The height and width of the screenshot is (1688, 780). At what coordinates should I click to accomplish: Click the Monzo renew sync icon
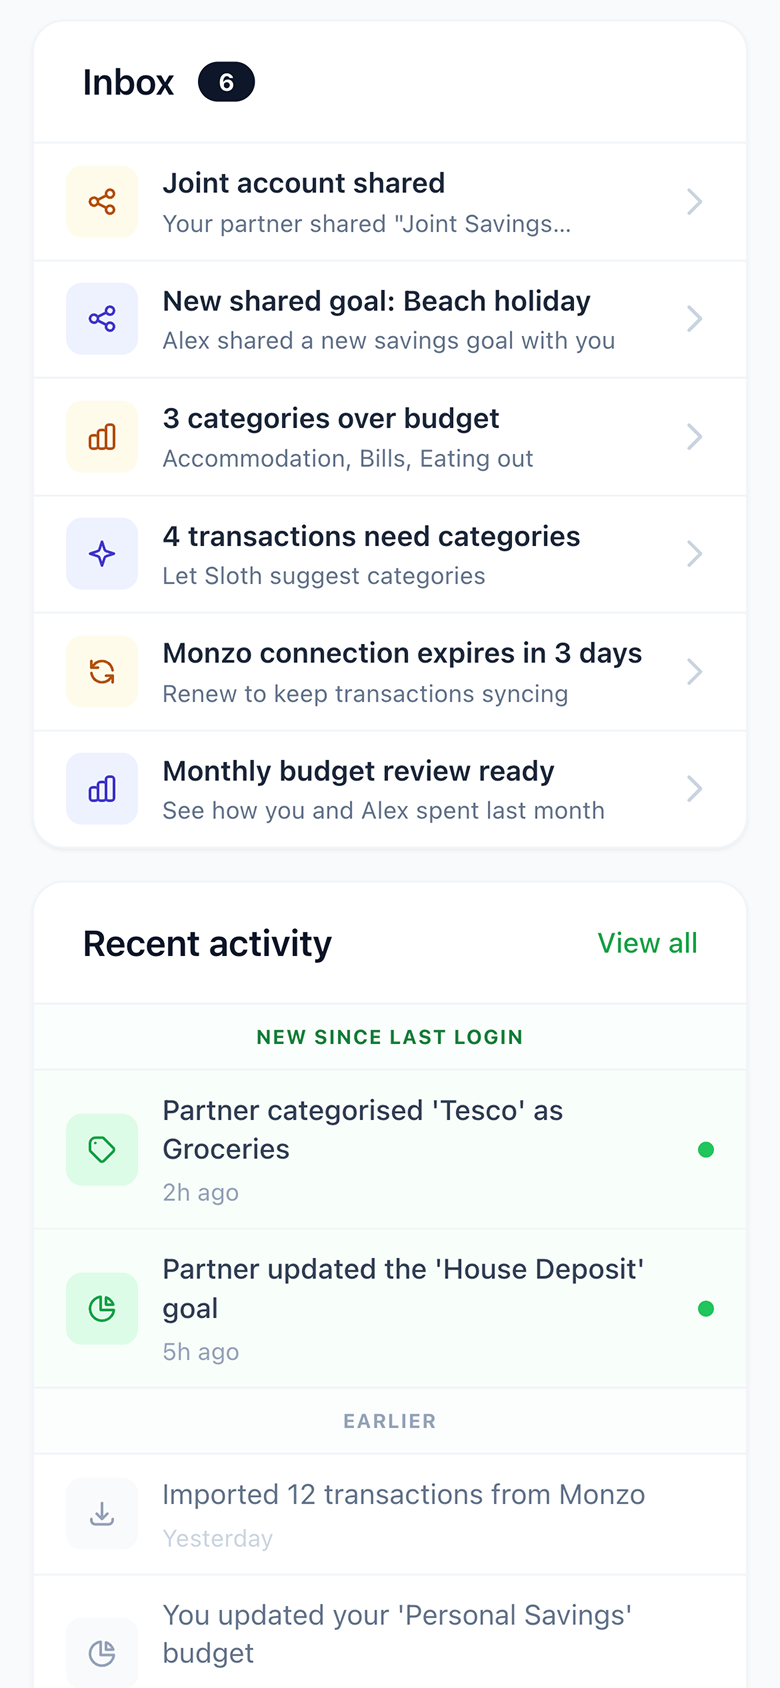(102, 672)
